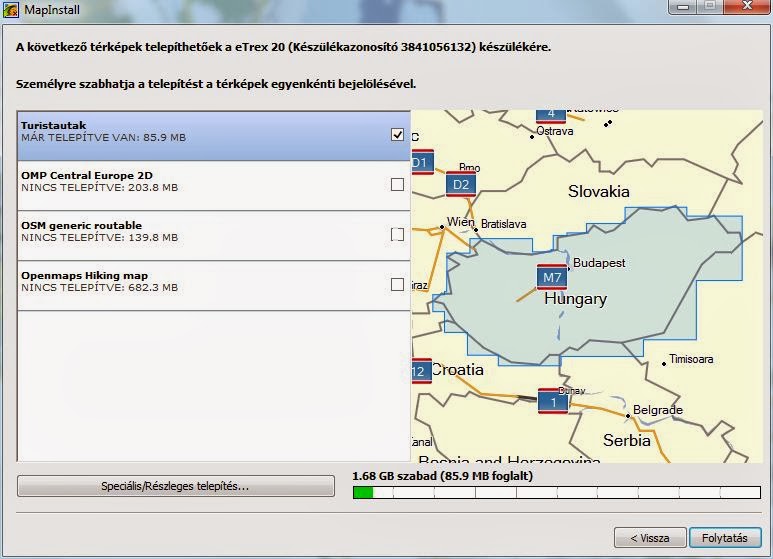The height and width of the screenshot is (559, 773).
Task: Click the Slovakia label on the map
Action: 598,191
